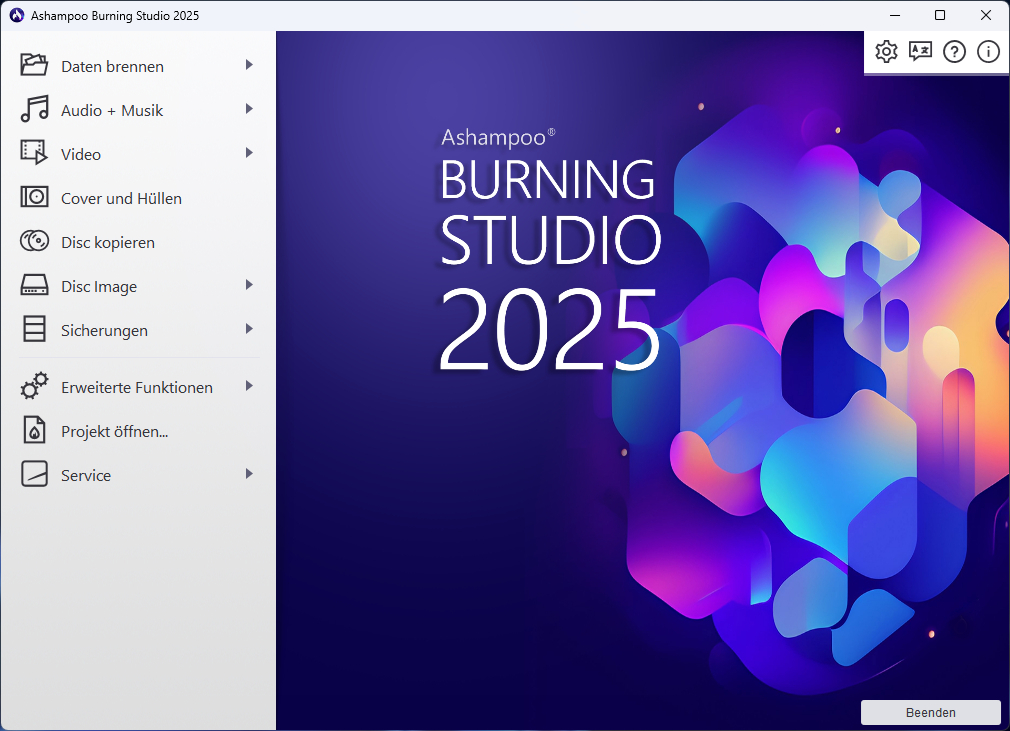Expand the Video submenu arrow
Screen dimensions: 1010x731
point(249,153)
